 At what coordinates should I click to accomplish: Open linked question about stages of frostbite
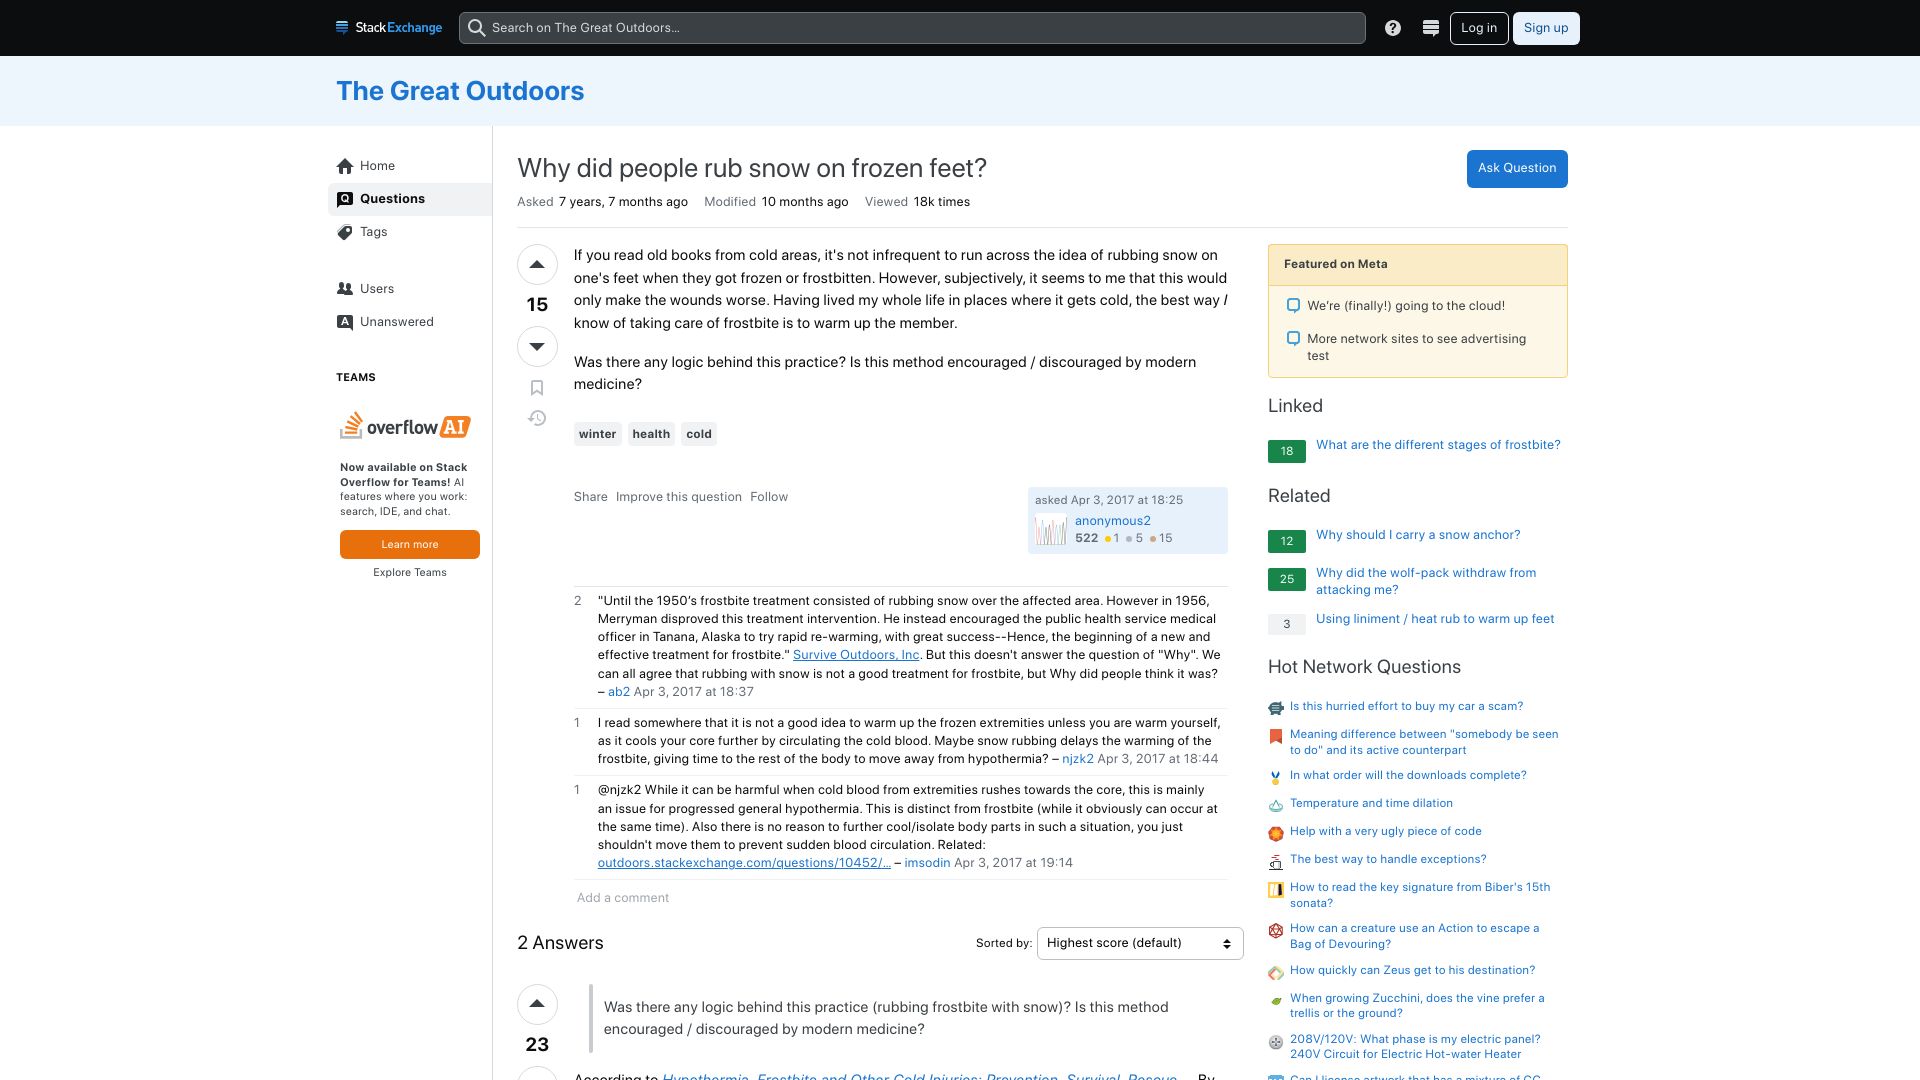coord(1438,445)
